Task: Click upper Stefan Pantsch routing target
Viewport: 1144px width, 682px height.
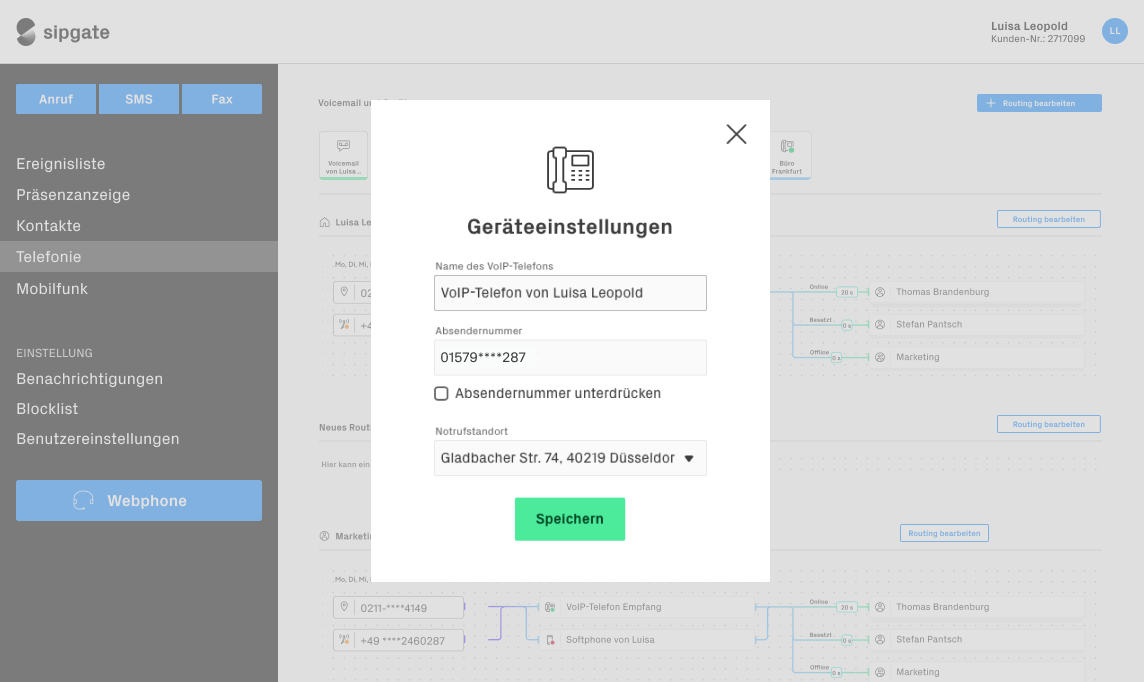Action: pyautogui.click(x=976, y=325)
